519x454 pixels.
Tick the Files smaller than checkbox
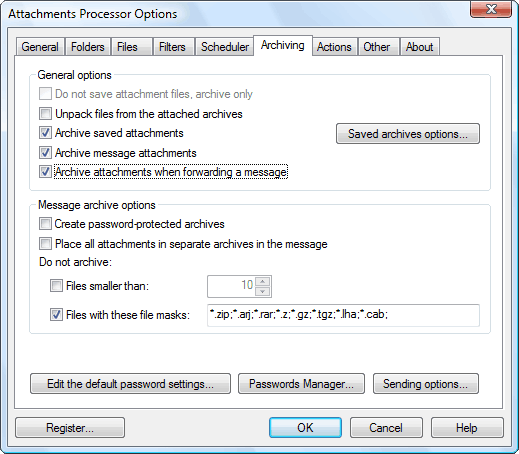pos(56,286)
